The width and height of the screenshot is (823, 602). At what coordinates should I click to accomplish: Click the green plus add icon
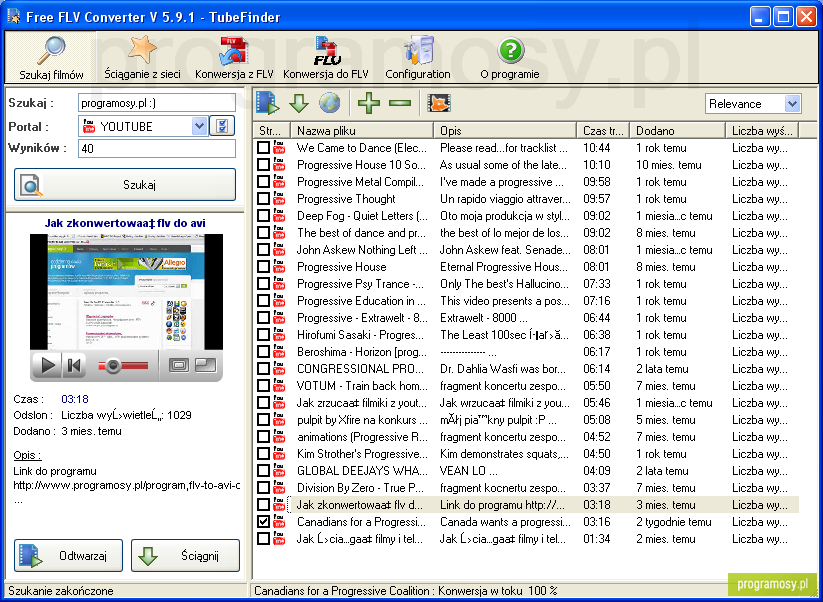tap(368, 103)
